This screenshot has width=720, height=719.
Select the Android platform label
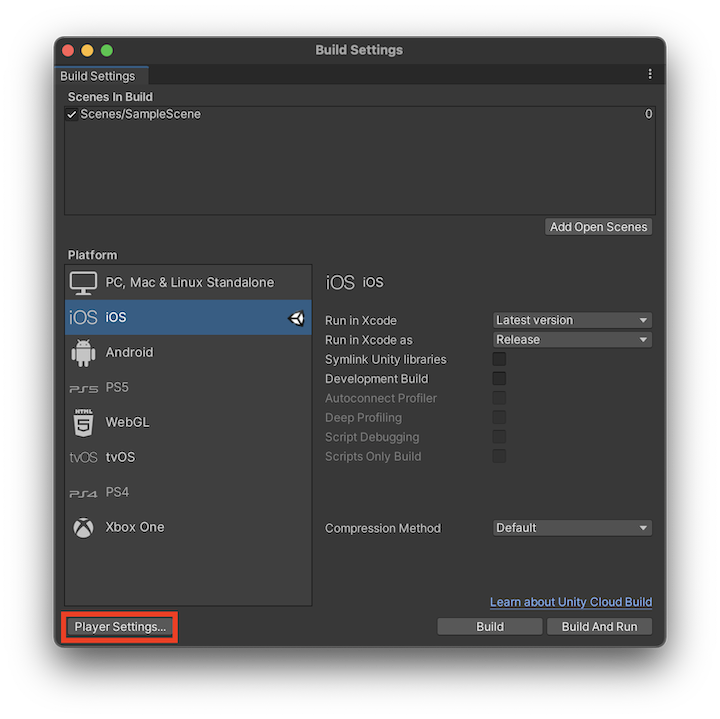point(129,352)
